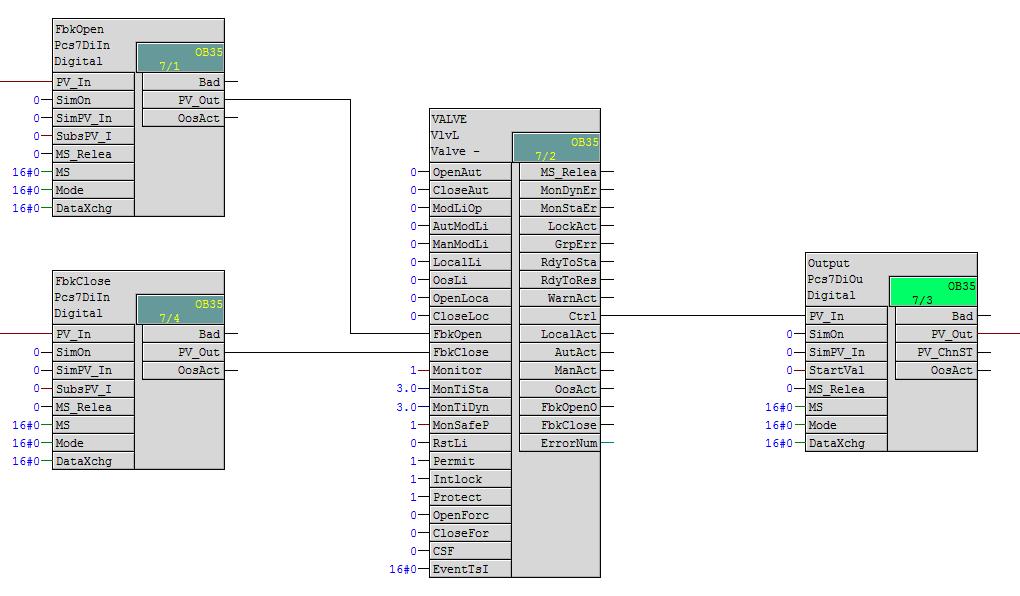
Task: Click the Ctrl output pin of VALVE
Action: pyautogui.click(x=559, y=316)
